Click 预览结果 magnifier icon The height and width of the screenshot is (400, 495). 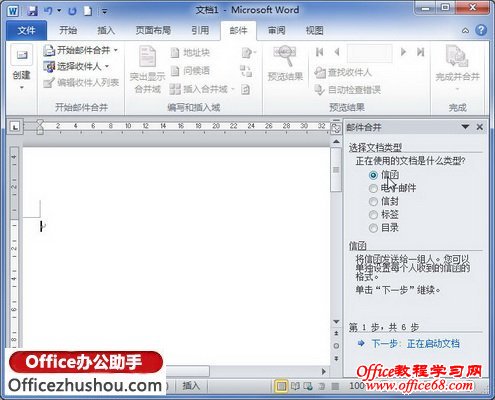pyautogui.click(x=285, y=55)
